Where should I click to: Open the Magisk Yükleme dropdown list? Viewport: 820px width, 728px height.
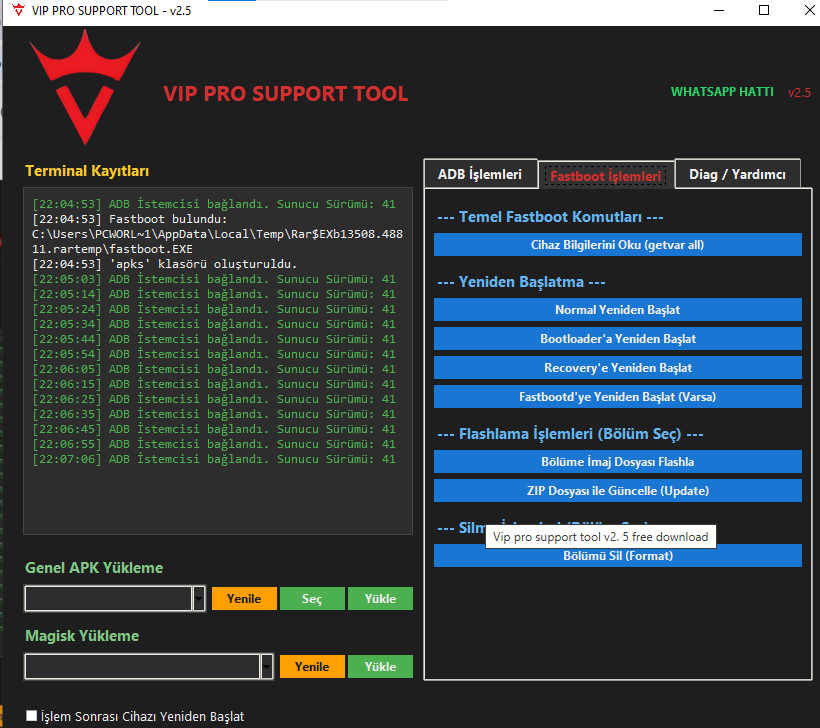point(266,666)
